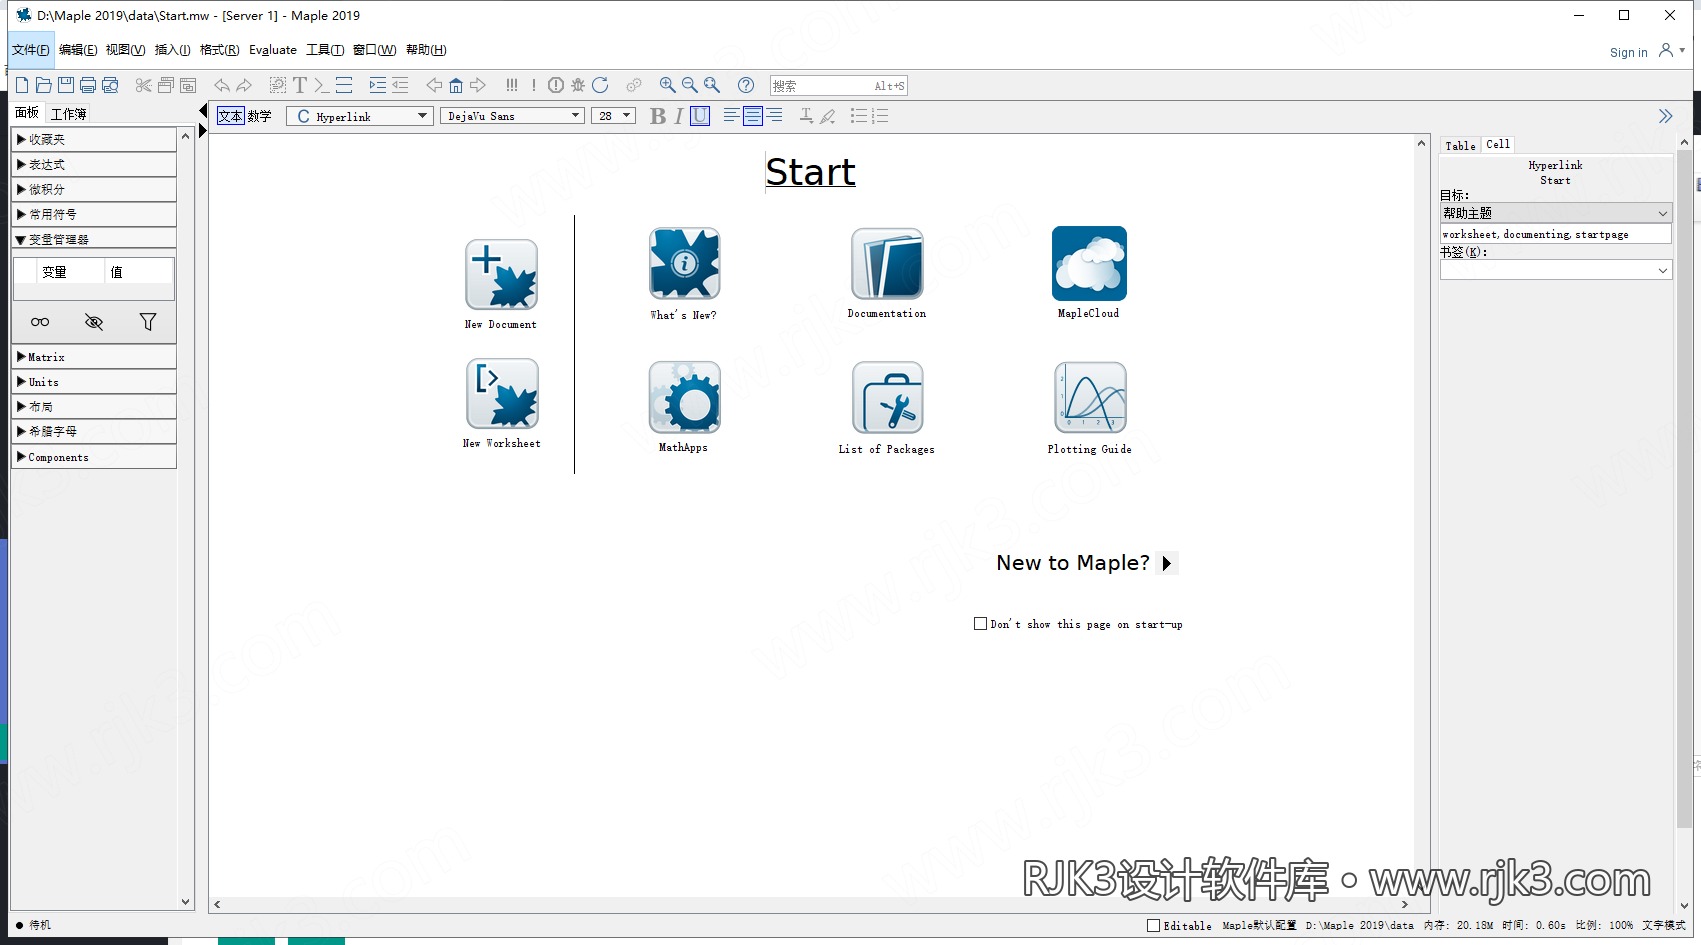
Task: Restart the Maple server icon
Action: [600, 85]
